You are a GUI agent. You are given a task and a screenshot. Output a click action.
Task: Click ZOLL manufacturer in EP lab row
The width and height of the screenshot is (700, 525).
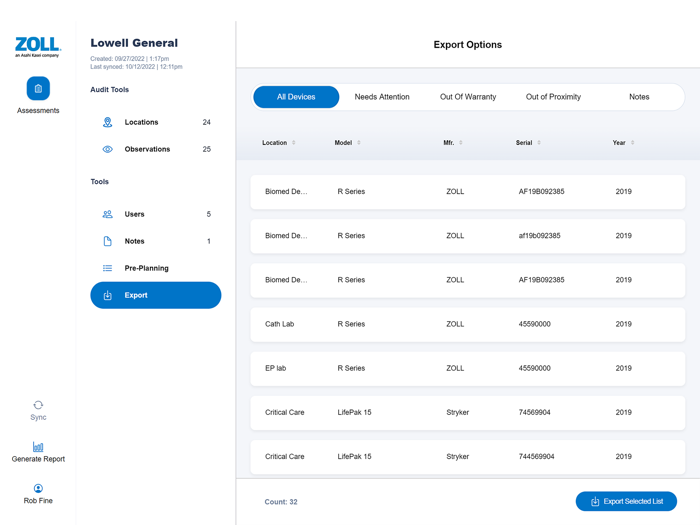pos(455,368)
